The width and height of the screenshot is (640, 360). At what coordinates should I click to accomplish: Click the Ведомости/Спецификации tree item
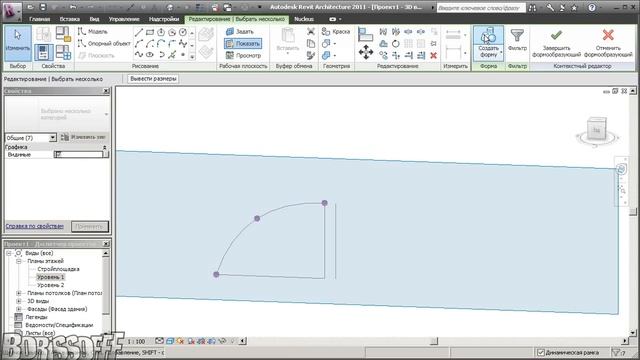click(x=59, y=325)
